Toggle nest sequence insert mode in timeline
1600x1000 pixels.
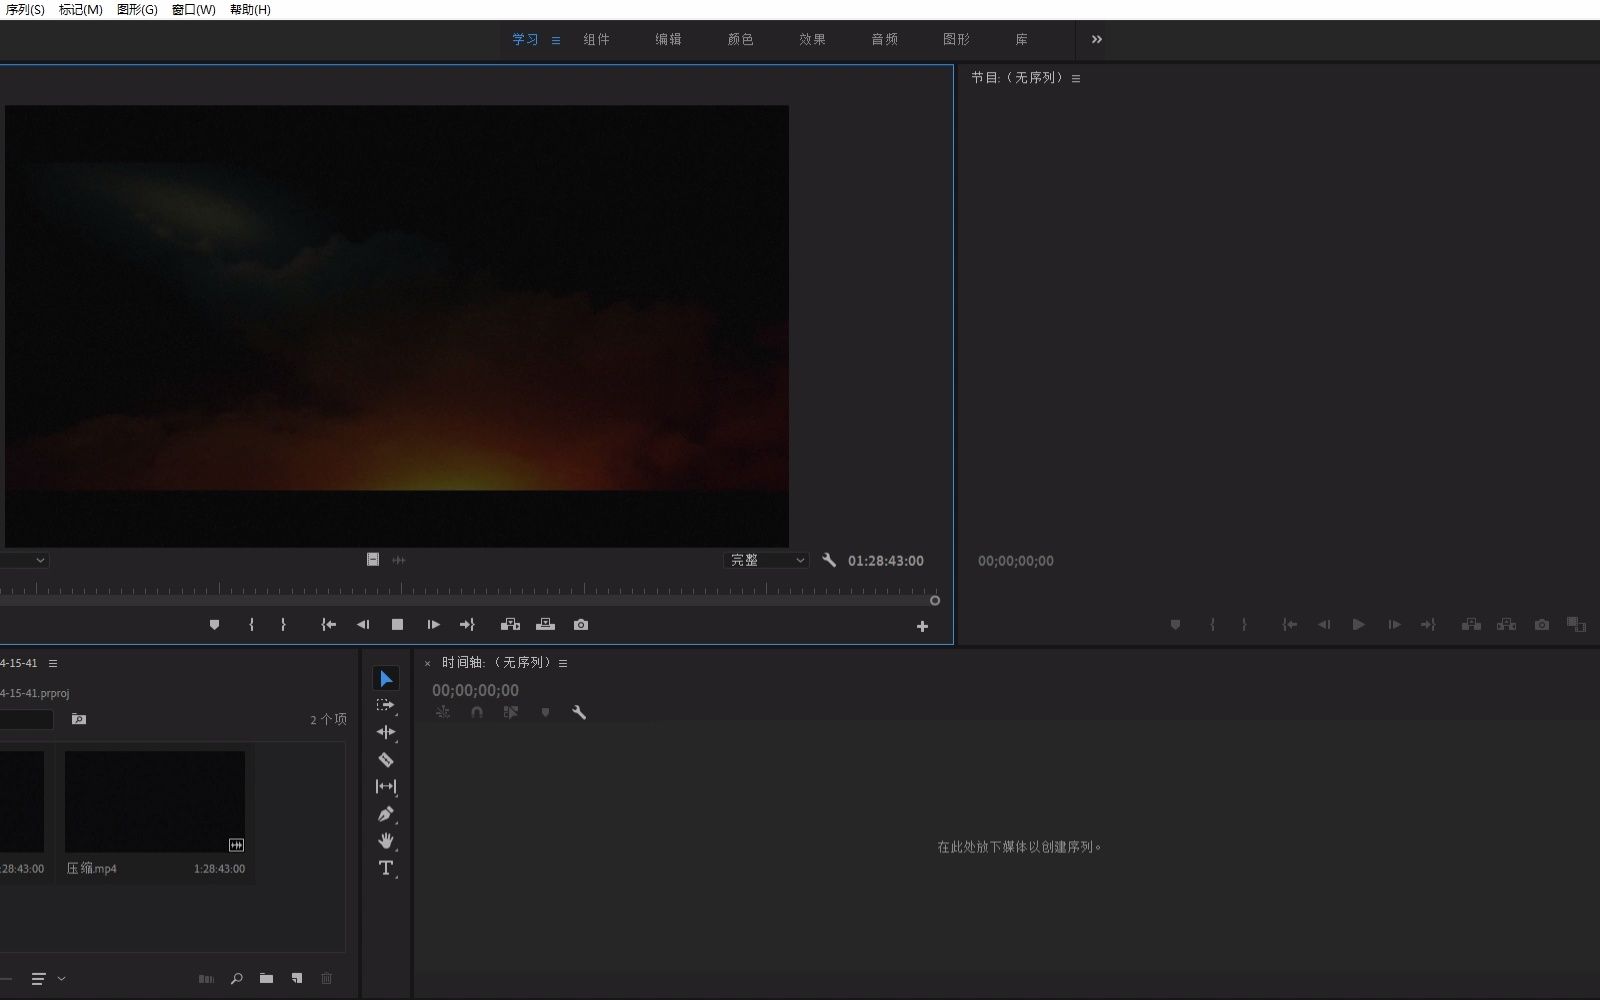click(443, 712)
